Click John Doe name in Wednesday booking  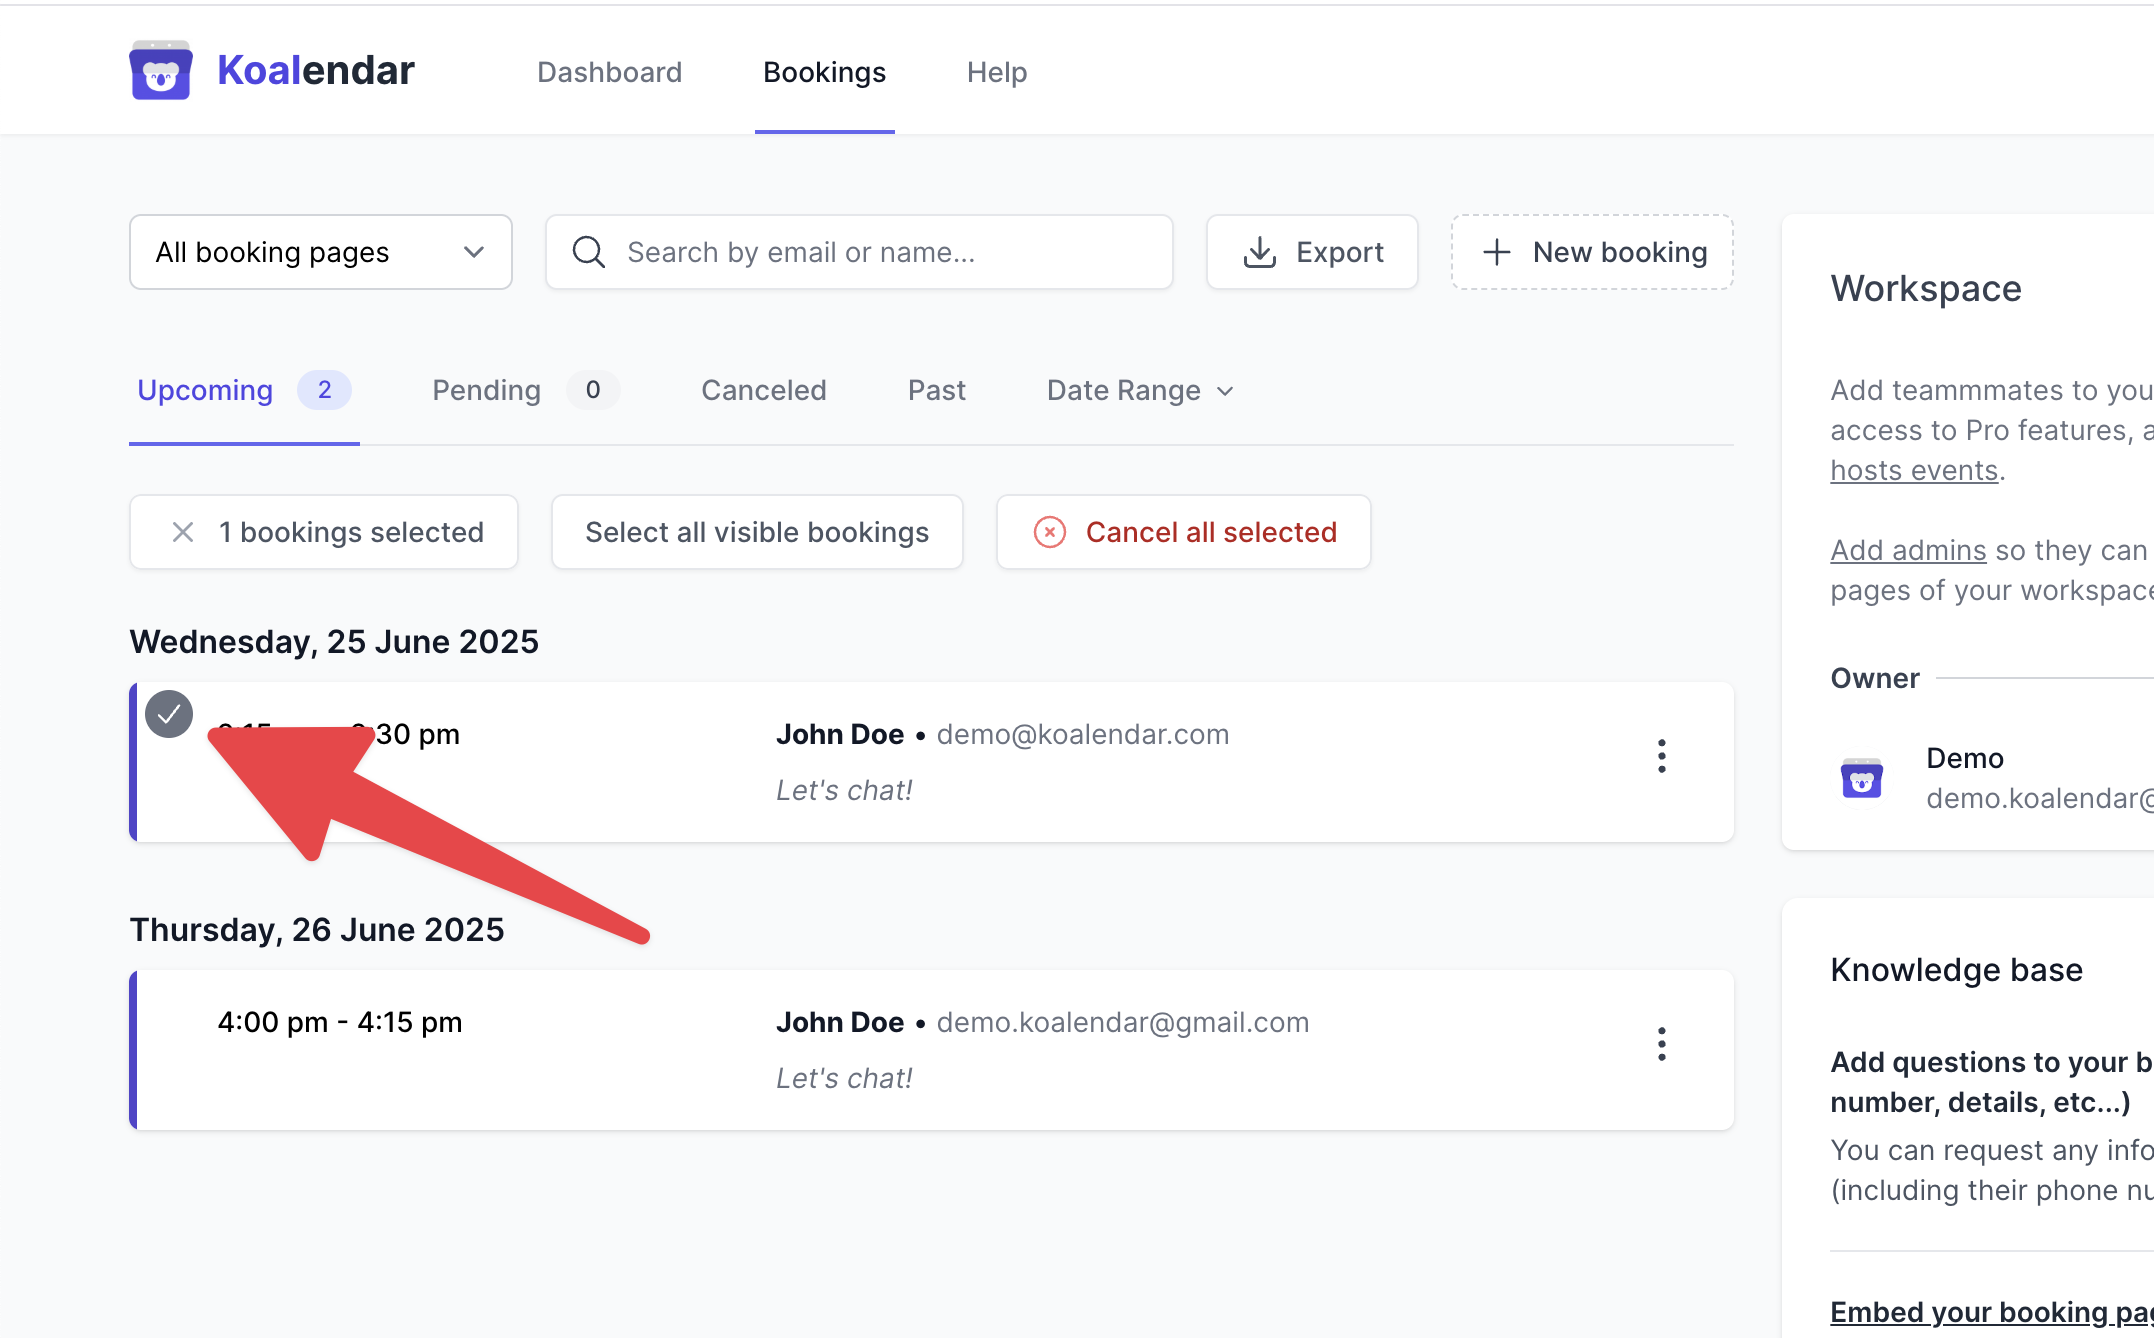click(x=839, y=734)
